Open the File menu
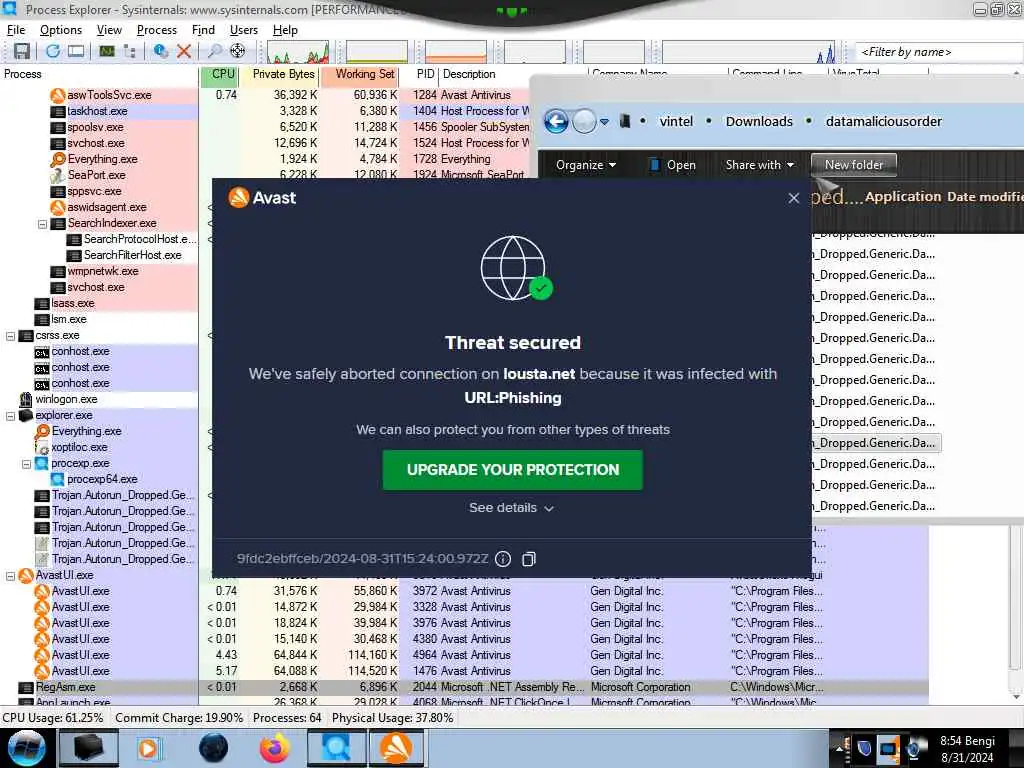The width and height of the screenshot is (1024, 768). click(x=16, y=30)
